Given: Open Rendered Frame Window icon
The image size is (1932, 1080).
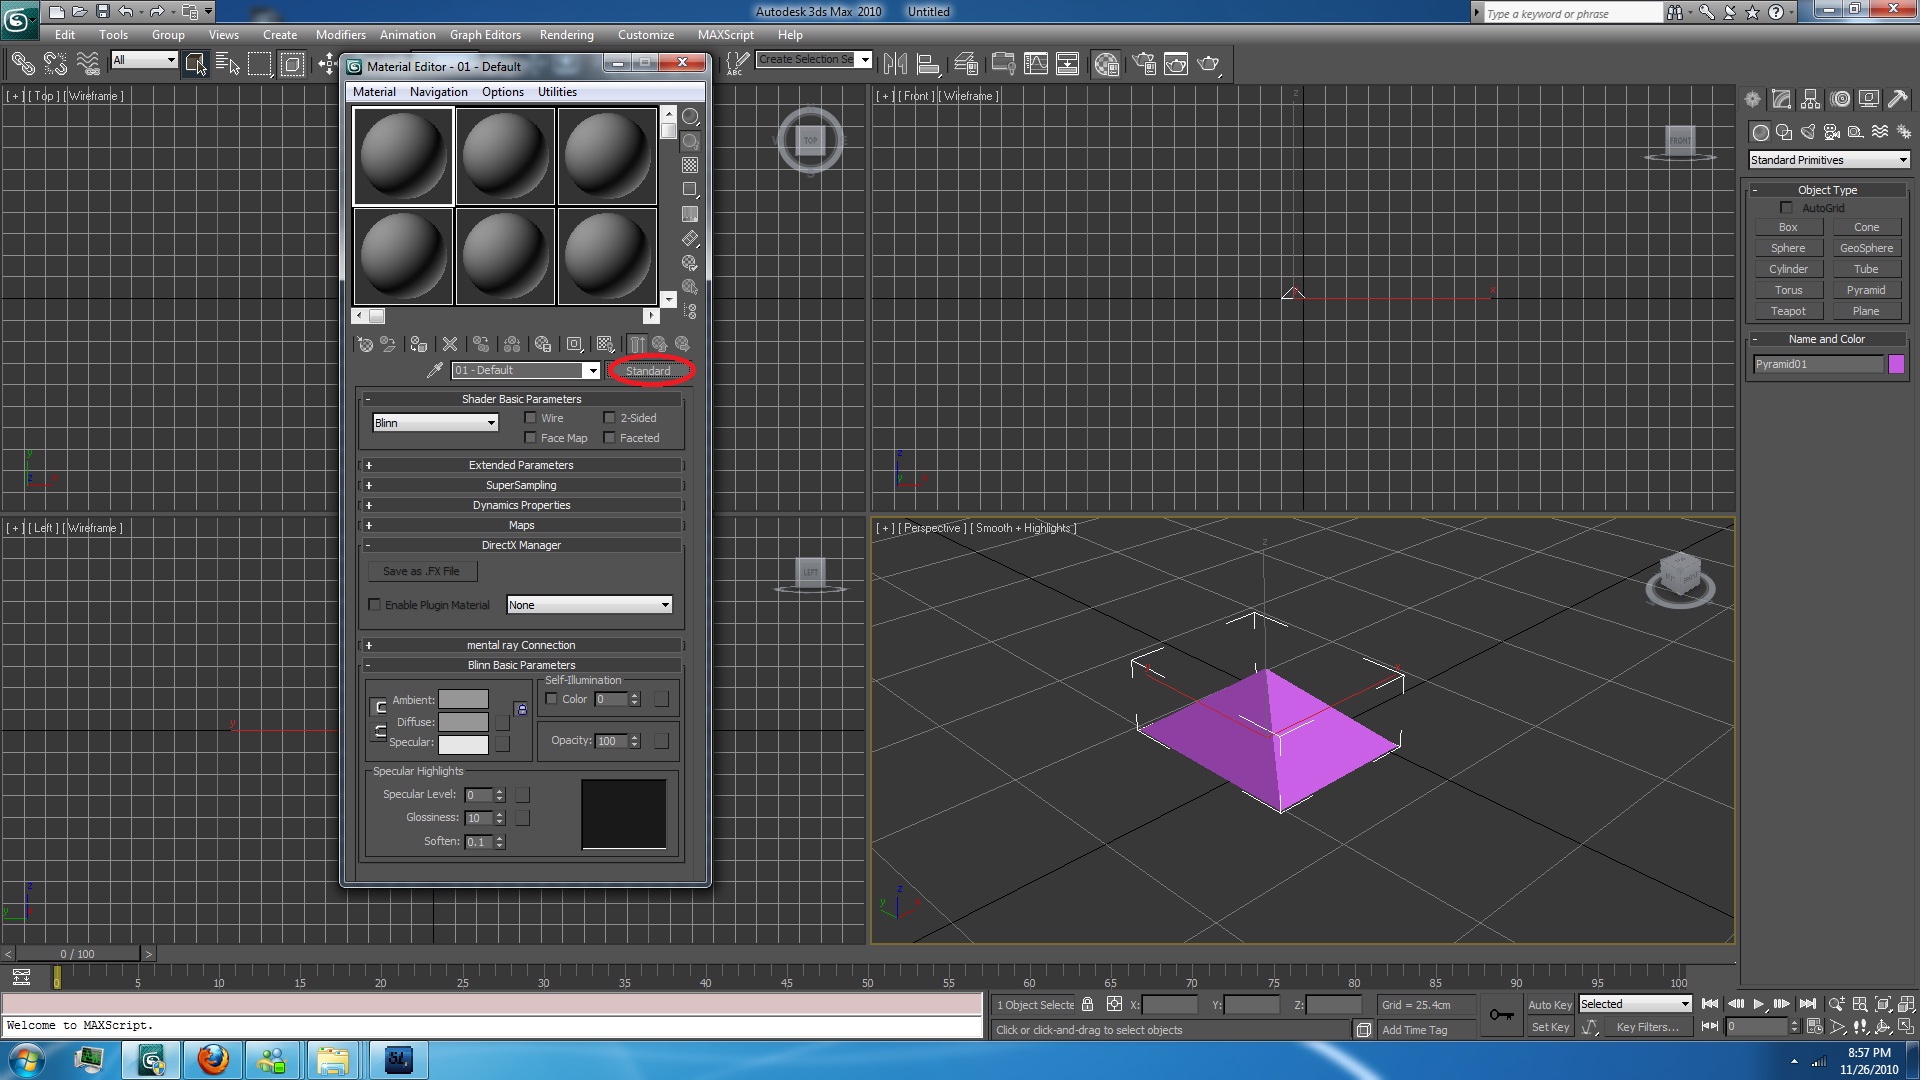Looking at the screenshot, I should click(1176, 64).
